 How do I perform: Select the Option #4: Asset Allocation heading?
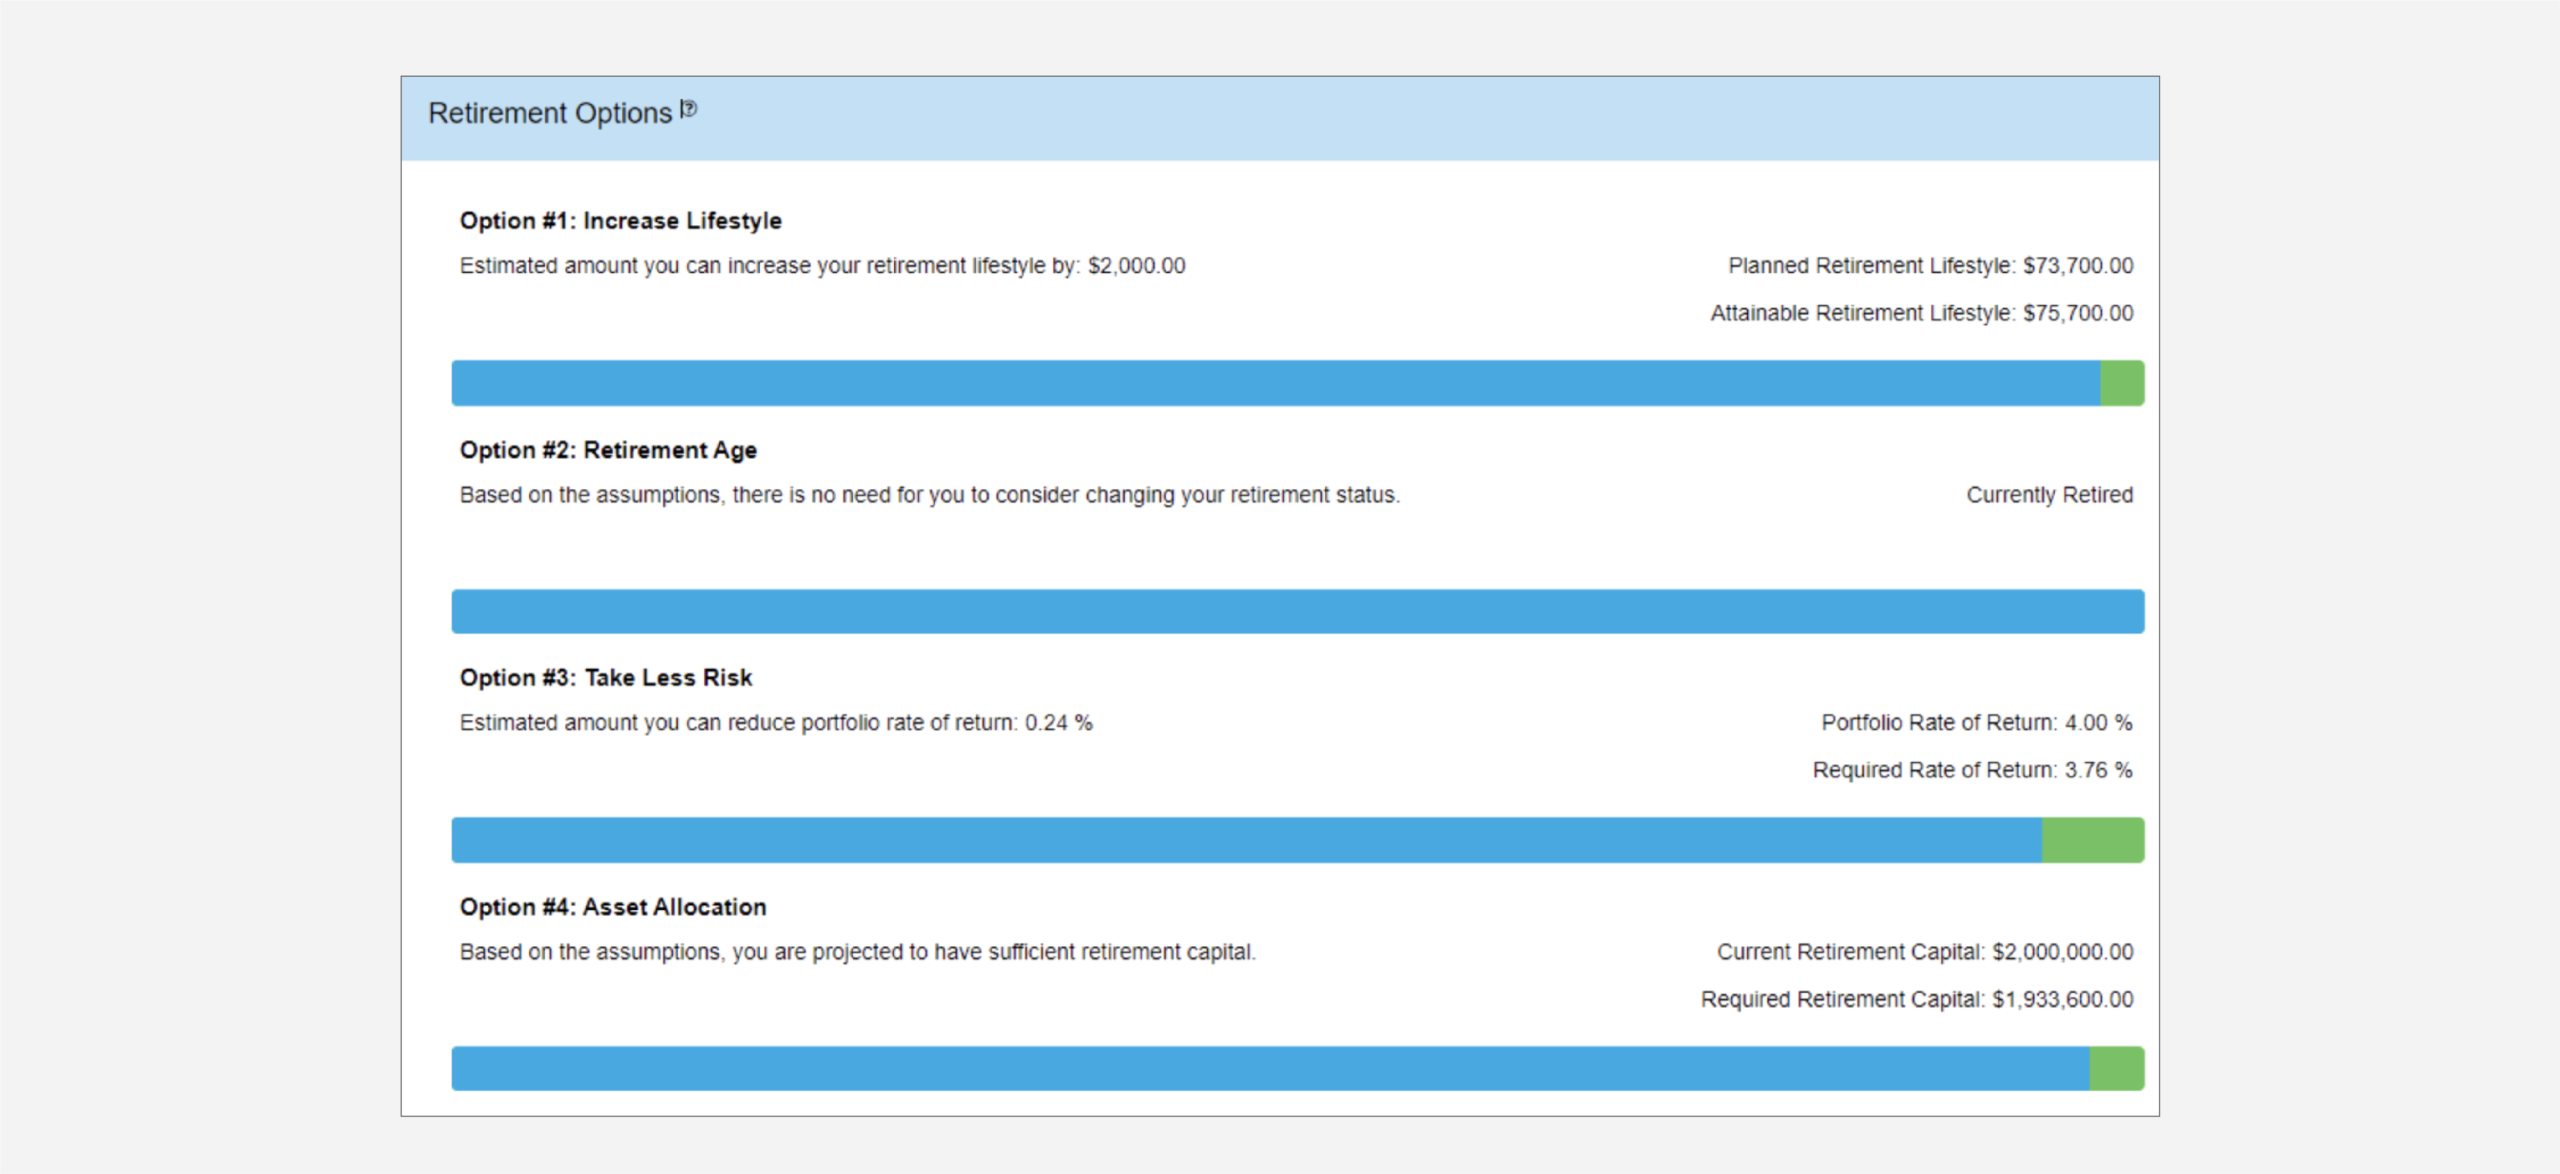click(x=612, y=907)
